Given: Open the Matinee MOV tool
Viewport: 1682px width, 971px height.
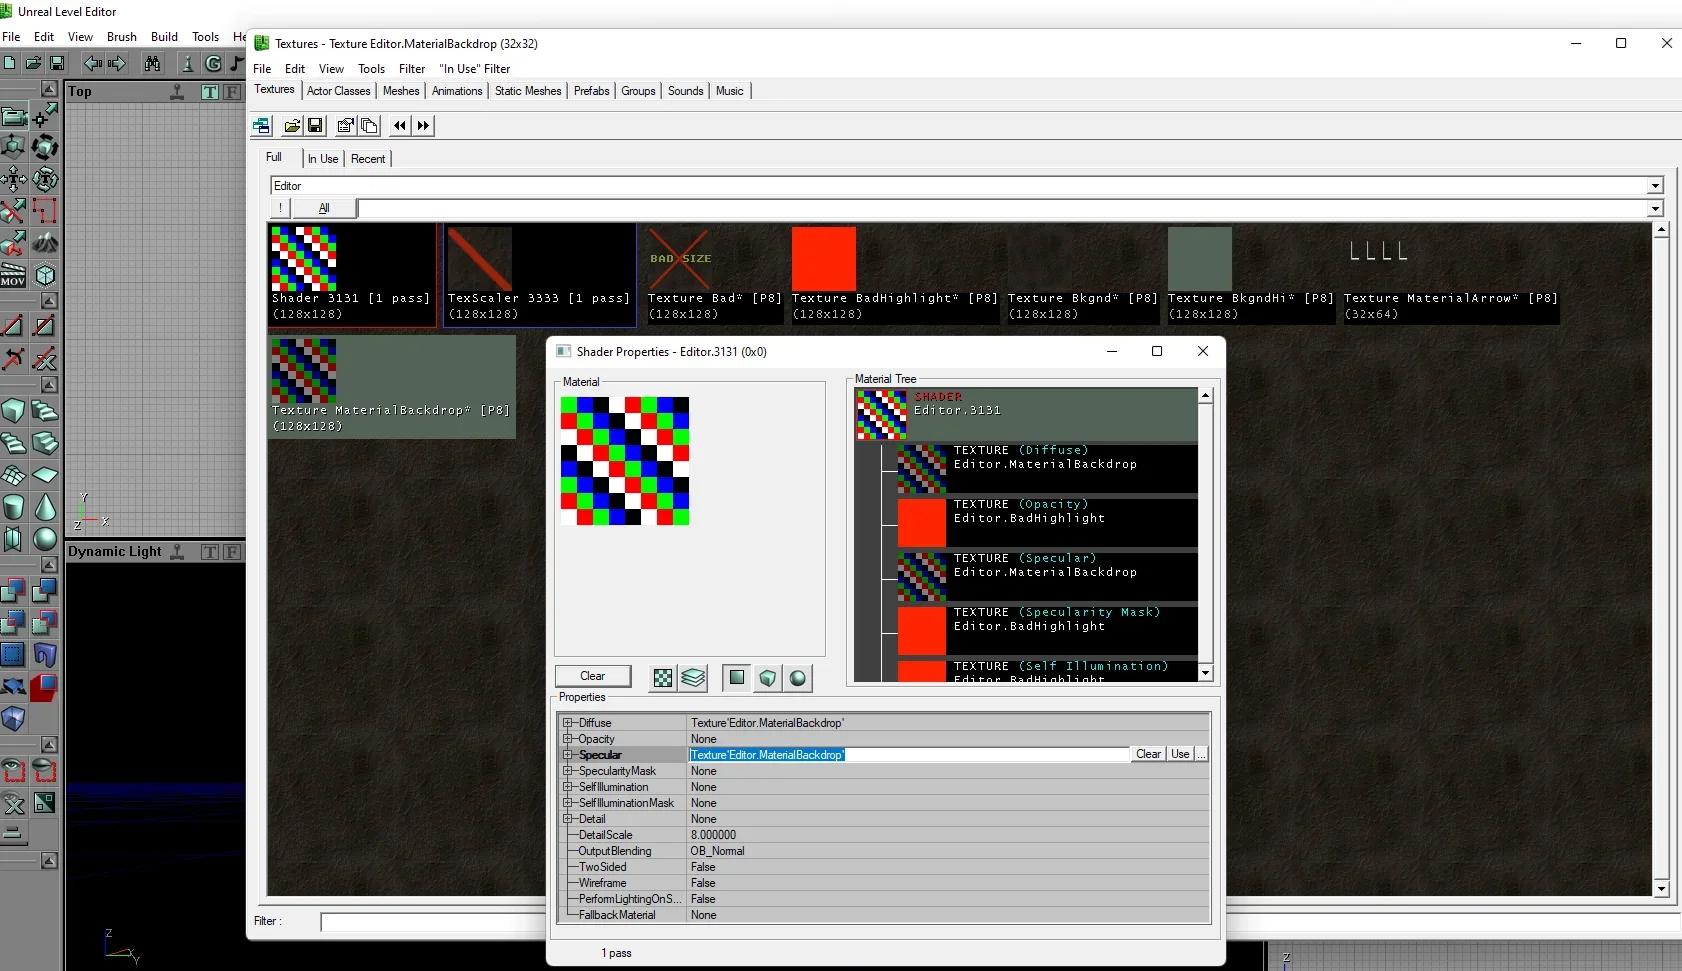Looking at the screenshot, I should pos(14,275).
